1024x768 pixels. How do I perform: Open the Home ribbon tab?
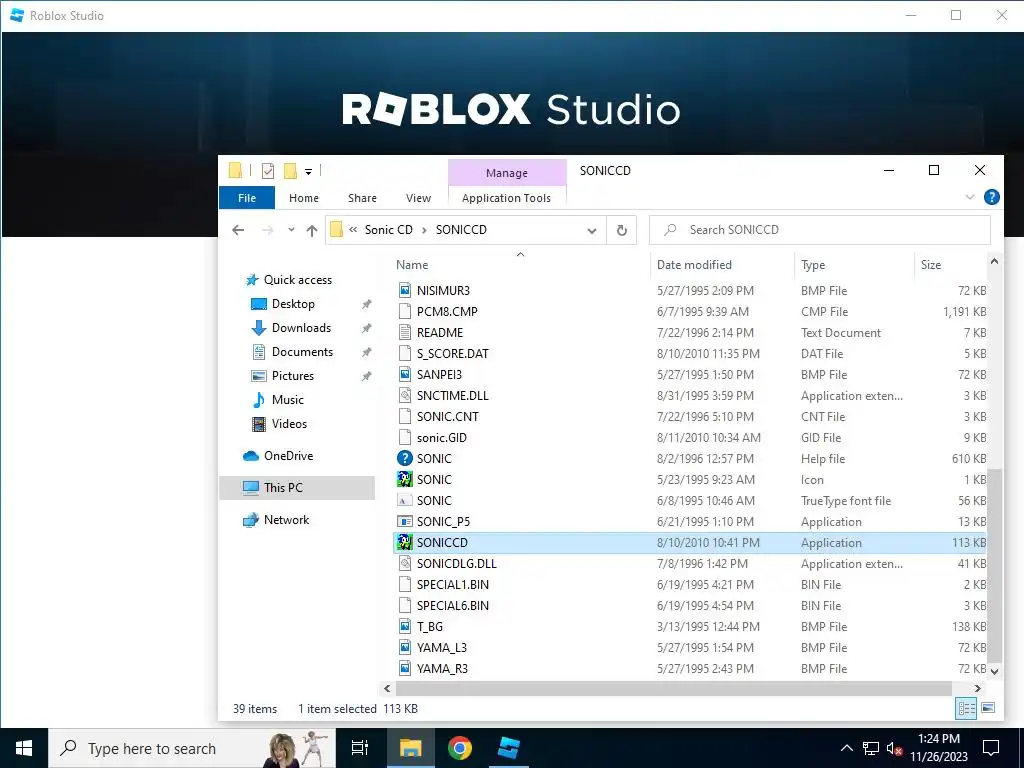[x=304, y=198]
